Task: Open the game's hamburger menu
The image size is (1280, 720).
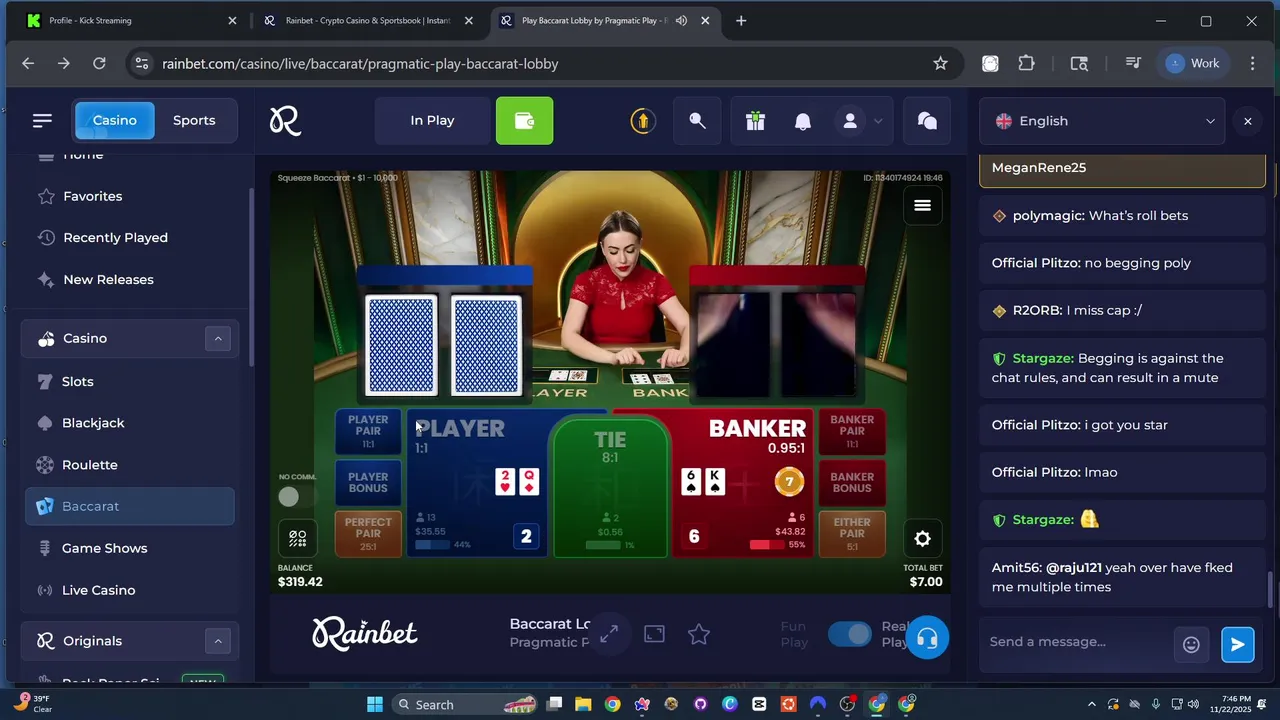Action: click(x=922, y=206)
